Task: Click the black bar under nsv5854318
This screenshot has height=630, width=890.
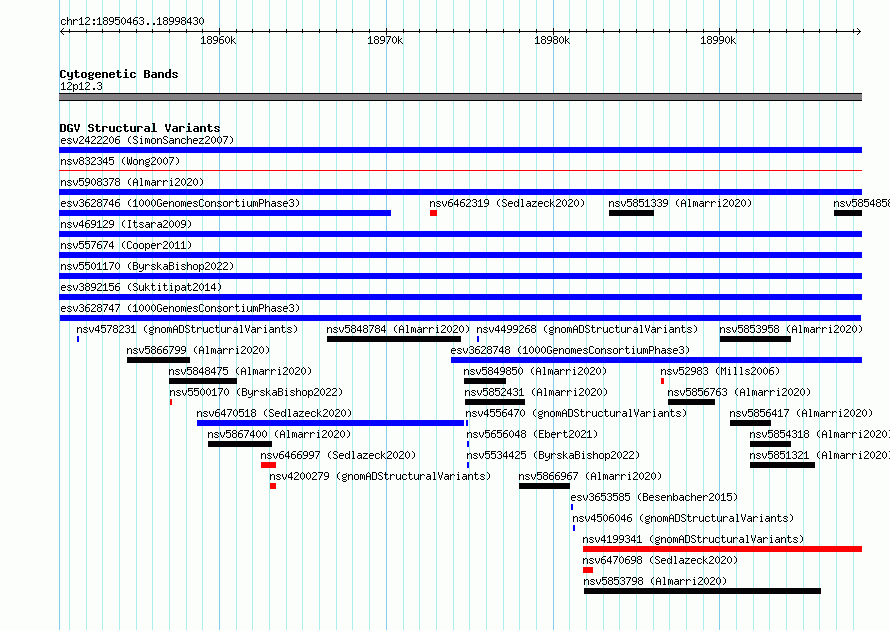Action: tap(770, 444)
